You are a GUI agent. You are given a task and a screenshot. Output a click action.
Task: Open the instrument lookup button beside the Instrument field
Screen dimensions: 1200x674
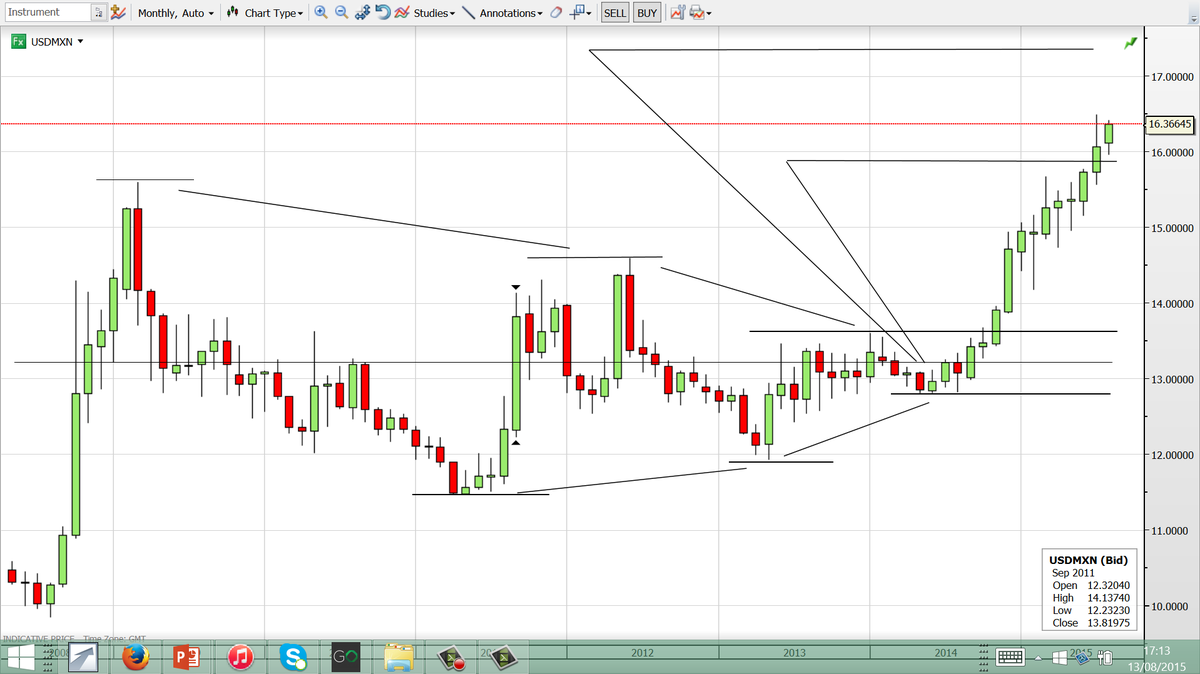[x=98, y=13]
